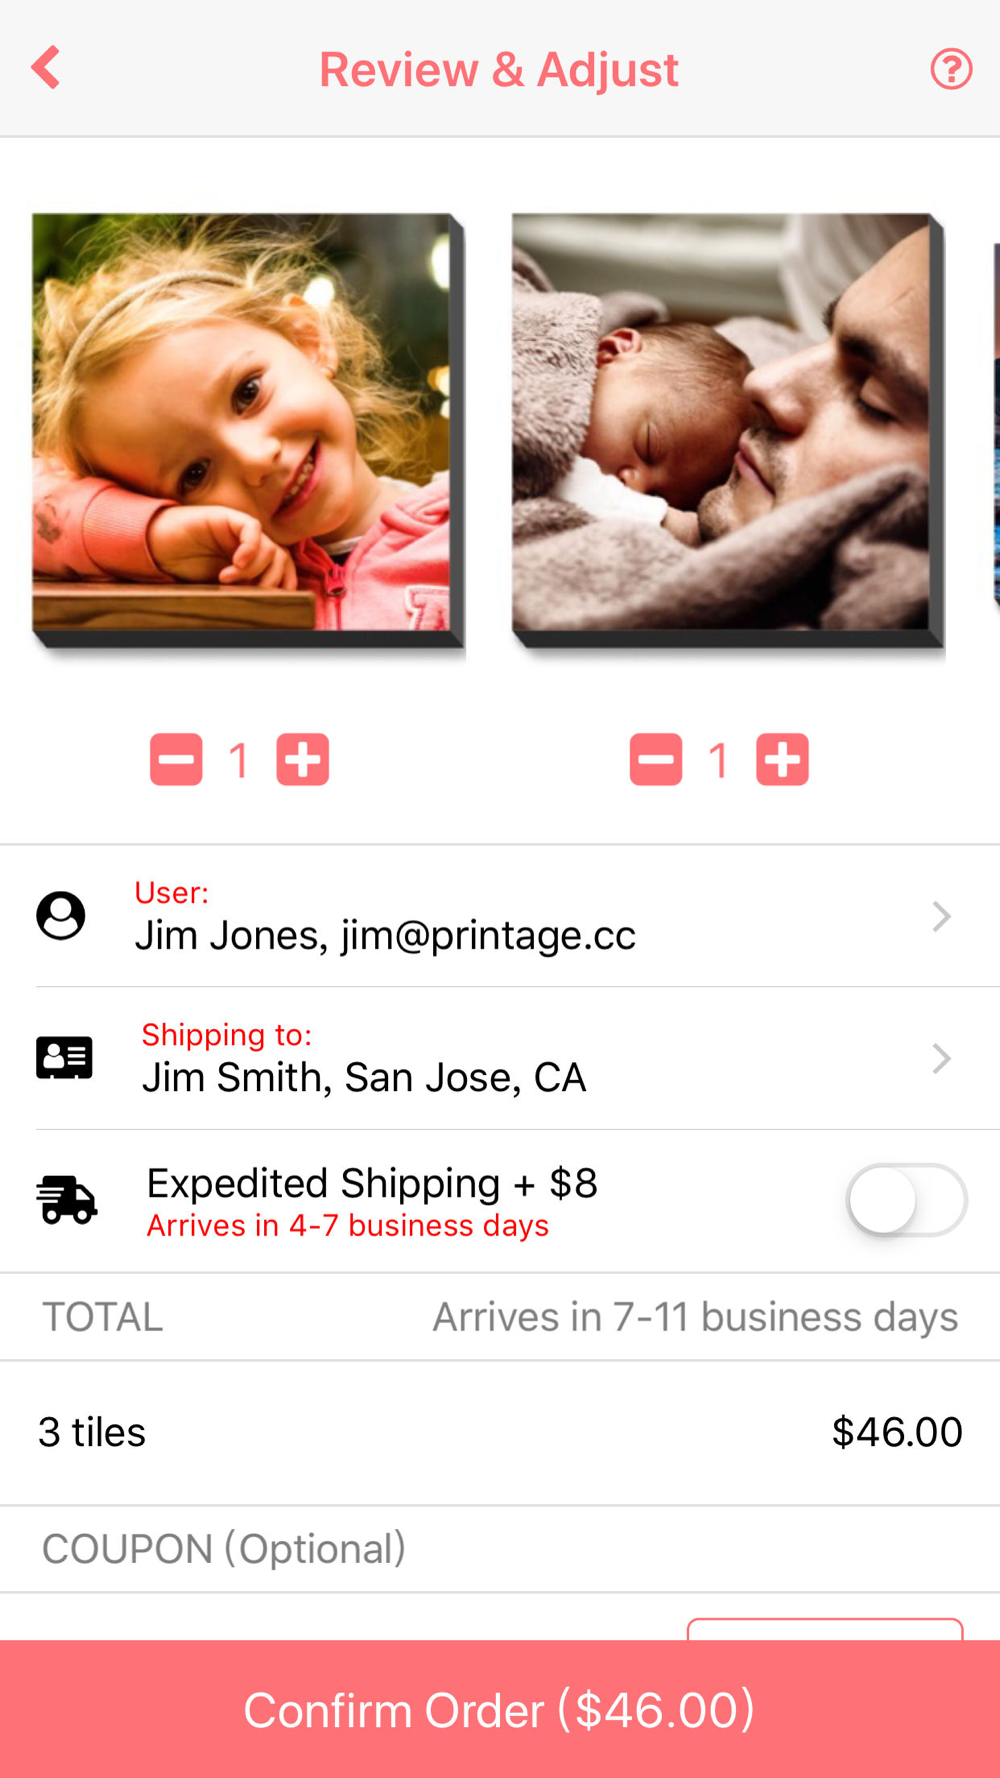Tap the partially visible third photo tile
The image size is (1000, 1778).
click(x=995, y=423)
